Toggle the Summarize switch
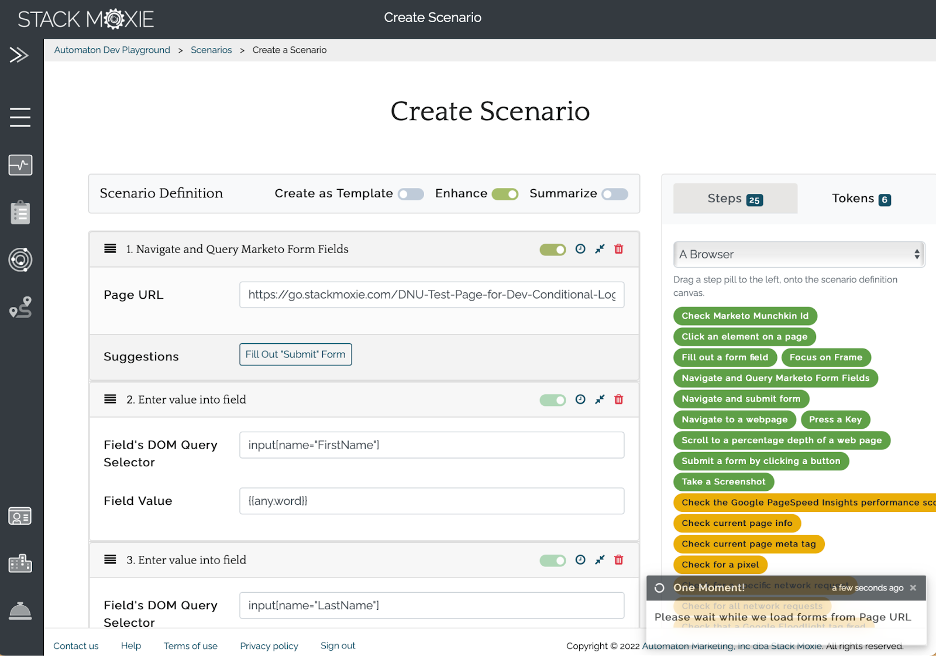The height and width of the screenshot is (656, 936). 615,194
